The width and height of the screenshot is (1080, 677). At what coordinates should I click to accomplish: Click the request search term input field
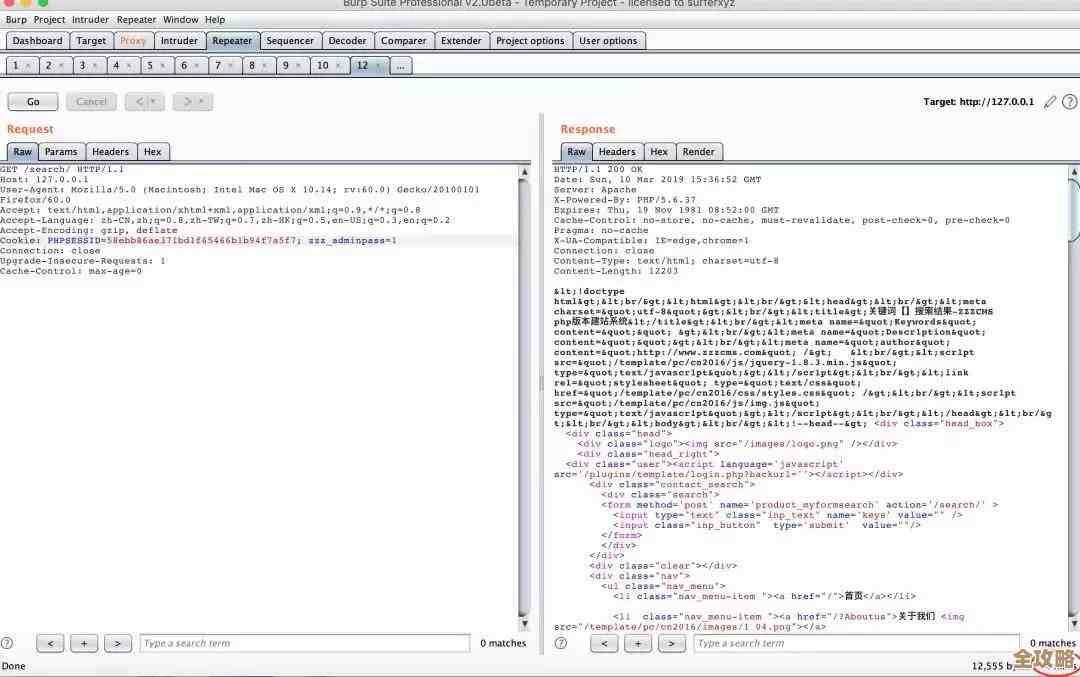[304, 643]
